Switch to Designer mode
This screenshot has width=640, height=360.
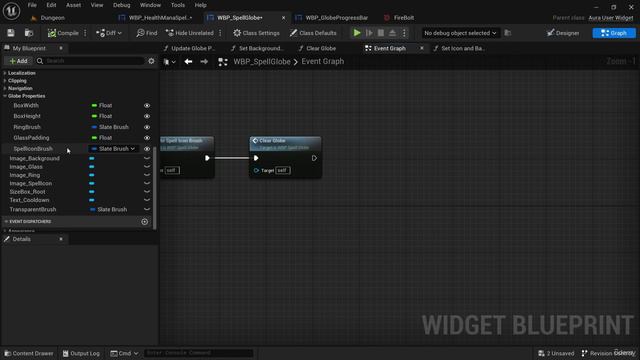click(x=563, y=33)
